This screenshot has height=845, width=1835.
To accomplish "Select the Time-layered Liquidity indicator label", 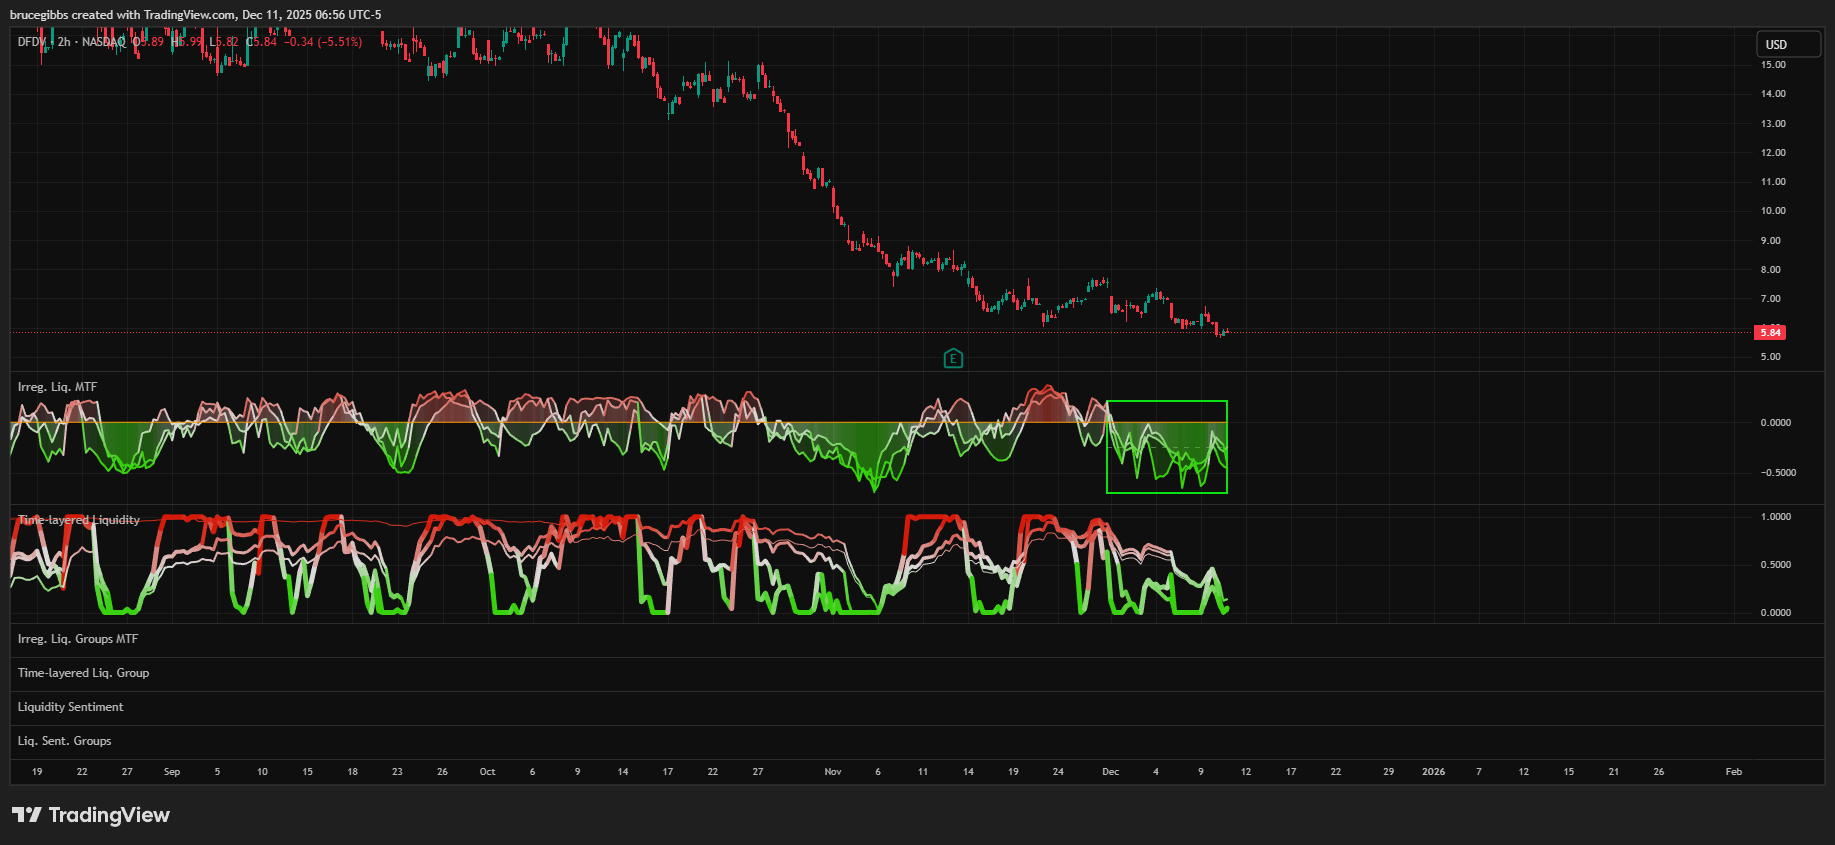I will pos(79,520).
